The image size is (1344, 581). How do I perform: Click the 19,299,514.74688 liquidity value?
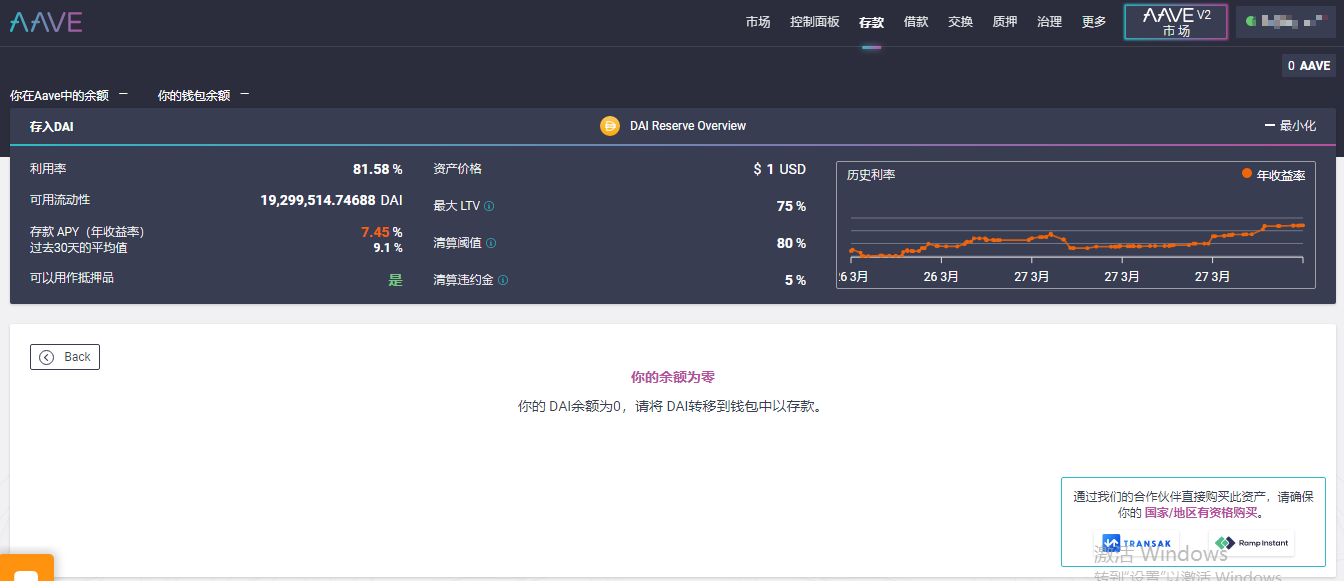(x=318, y=200)
